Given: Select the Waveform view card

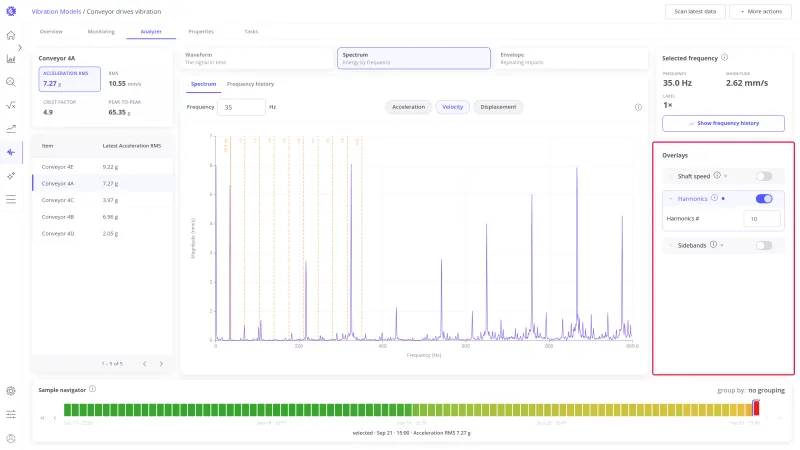Looking at the screenshot, I should pyautogui.click(x=257, y=58).
